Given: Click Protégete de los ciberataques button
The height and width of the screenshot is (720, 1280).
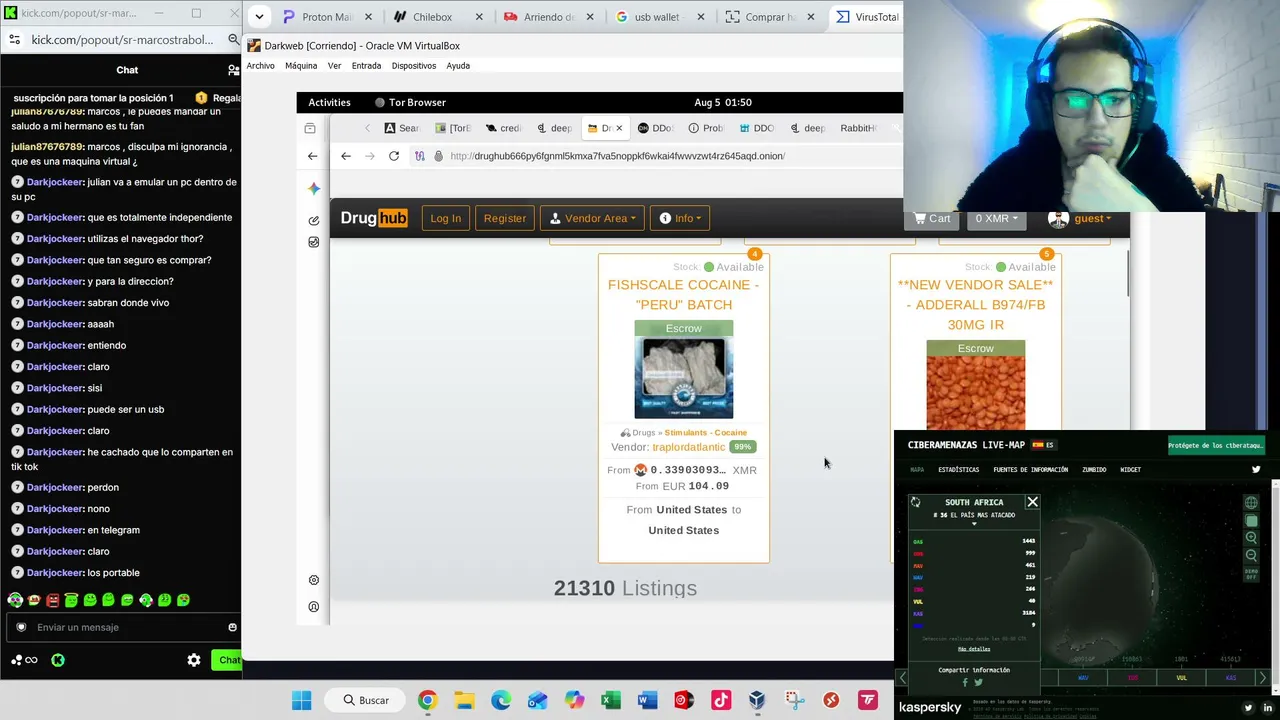Looking at the screenshot, I should coord(1217,445).
